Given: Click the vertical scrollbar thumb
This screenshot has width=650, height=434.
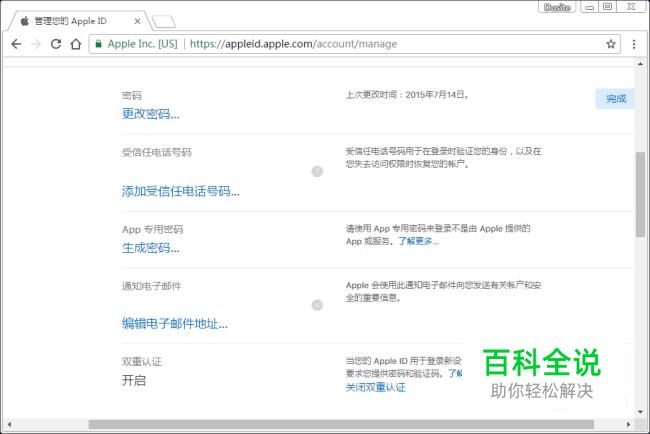Looking at the screenshot, I should pyautogui.click(x=640, y=194).
